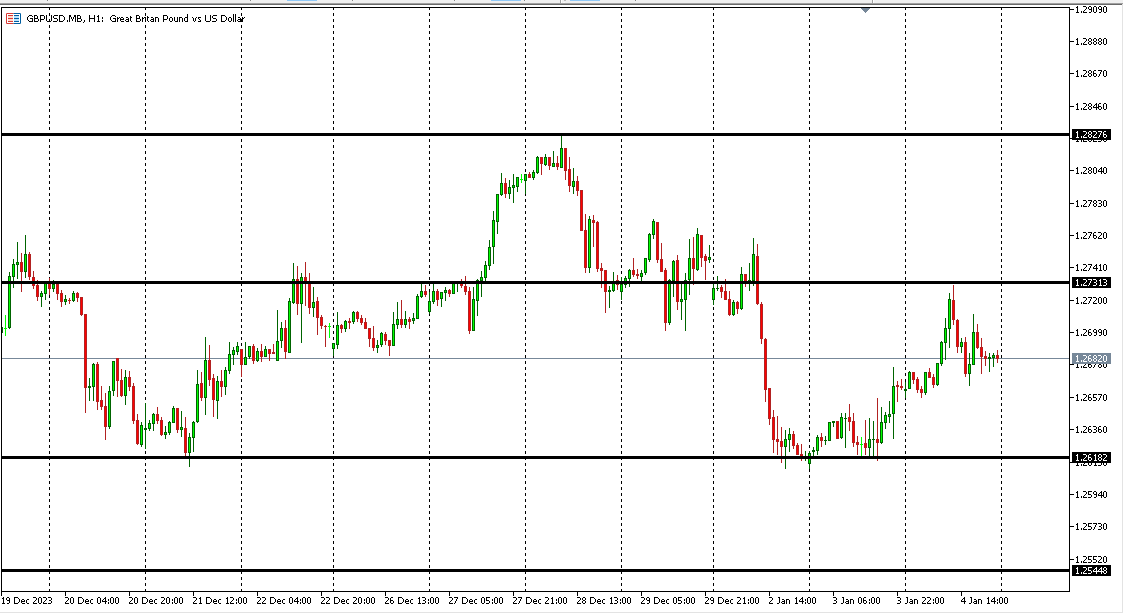Click the 1.28670 price scale label
Viewport: 1123px width, 613px height.
click(x=1091, y=74)
